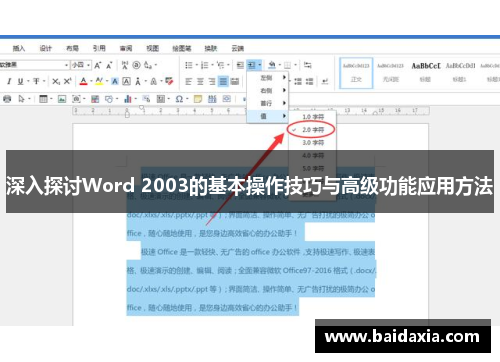Clear formatting with the eraser icon
This screenshot has width=500, height=362.
tap(169, 81)
